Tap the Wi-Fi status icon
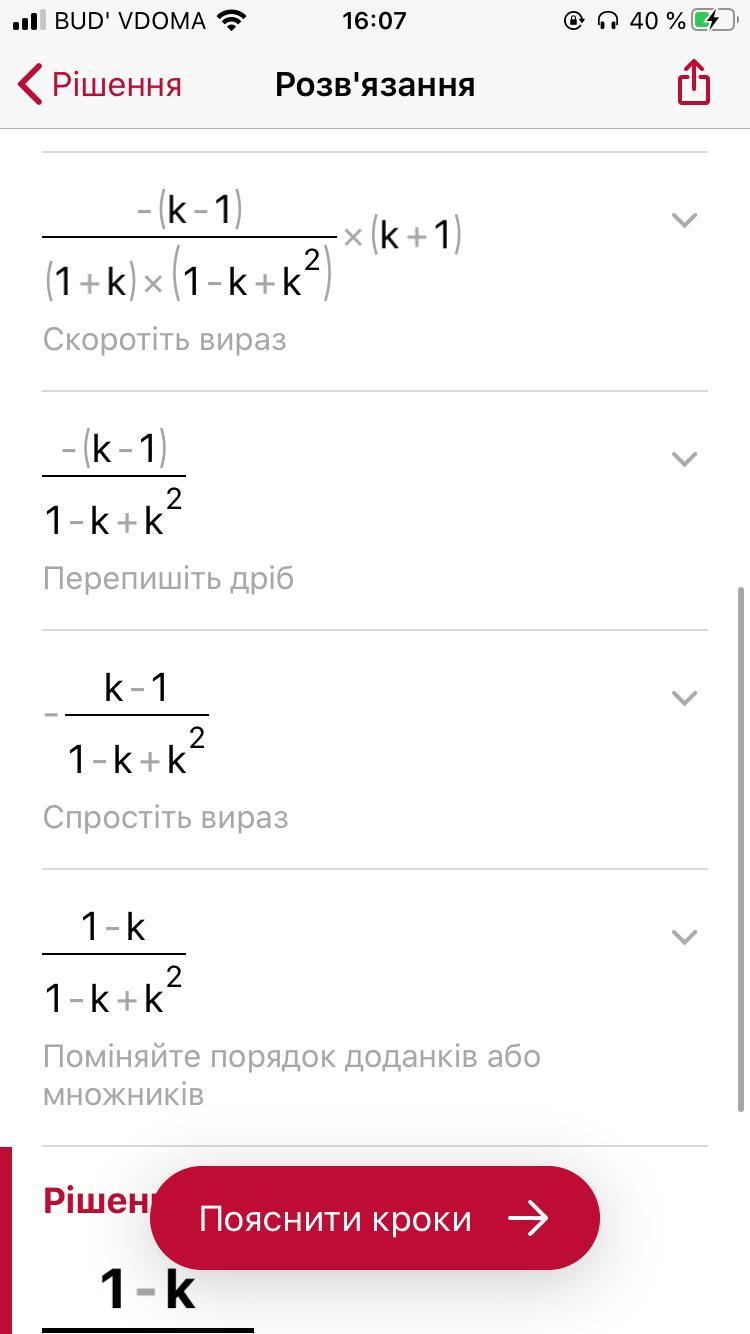The height and width of the screenshot is (1334, 750). (232, 20)
